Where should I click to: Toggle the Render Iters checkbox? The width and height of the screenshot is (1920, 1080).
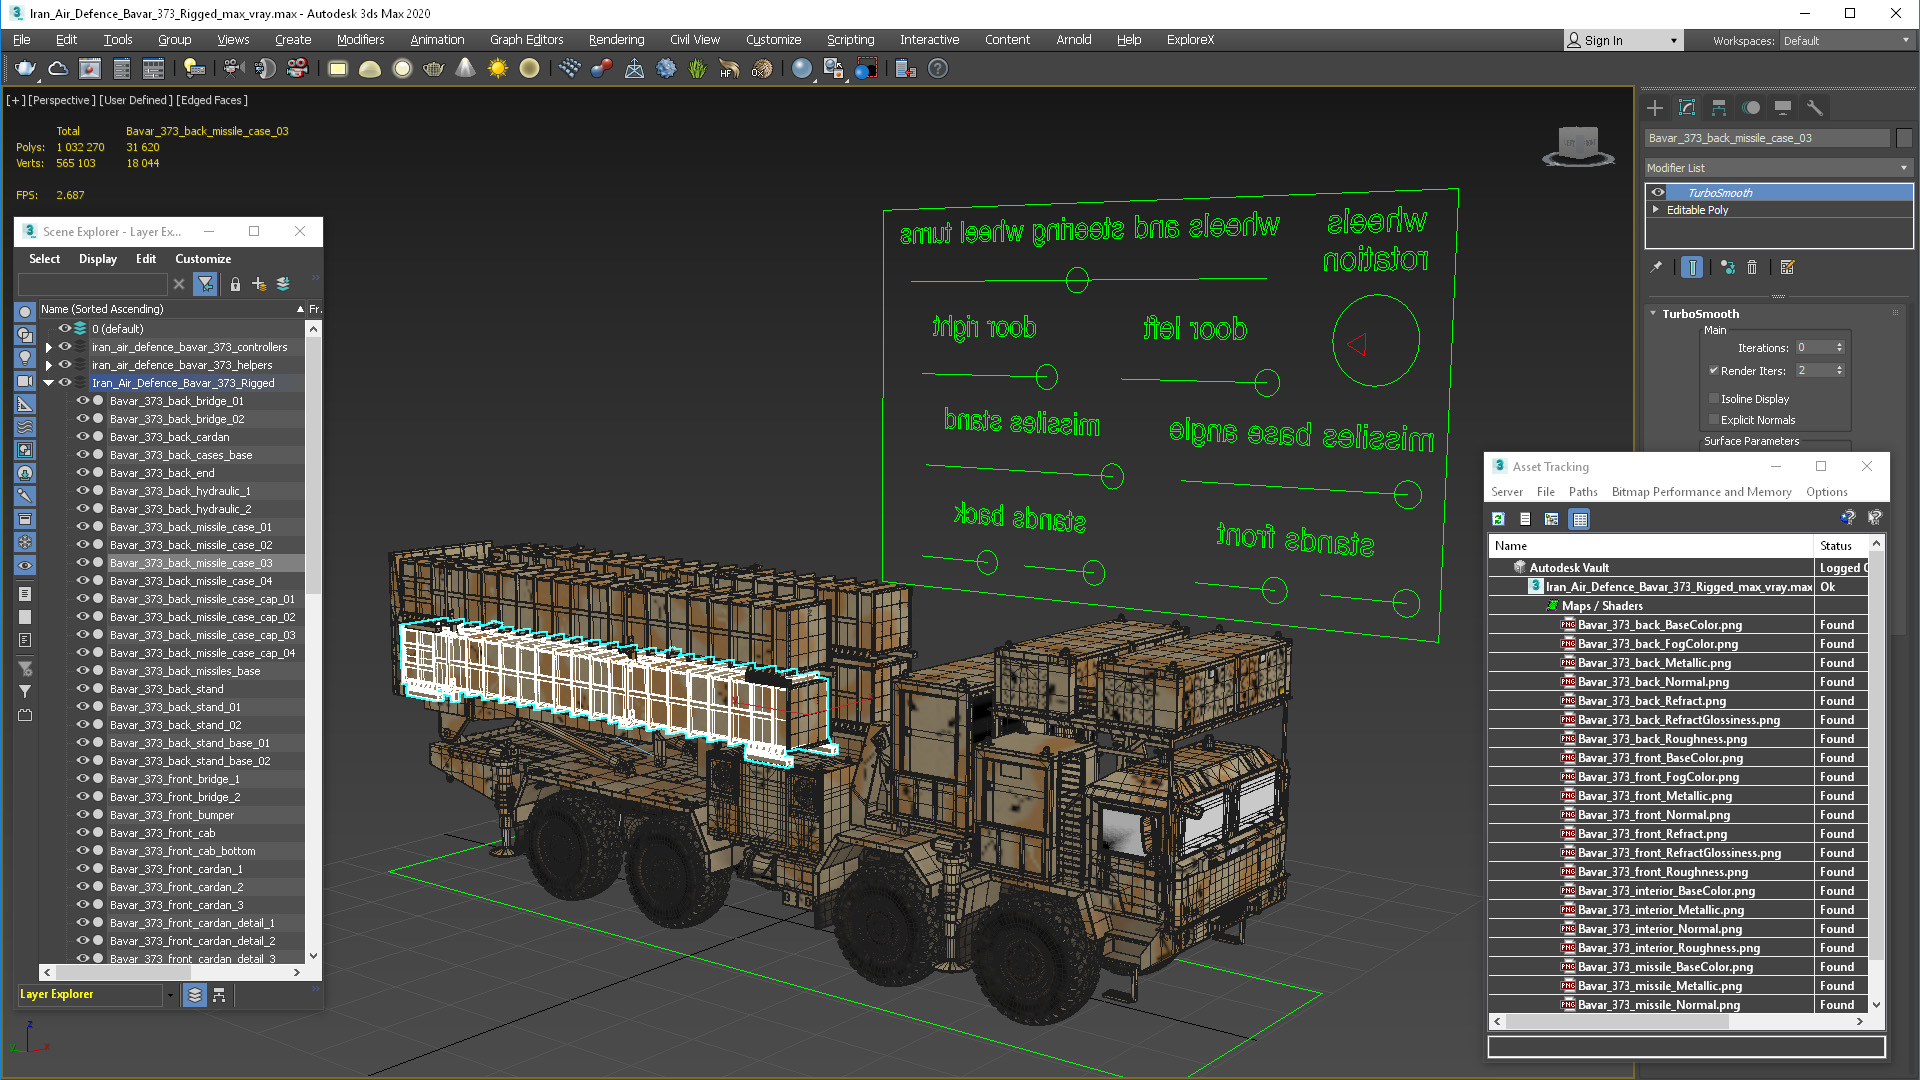(1714, 370)
